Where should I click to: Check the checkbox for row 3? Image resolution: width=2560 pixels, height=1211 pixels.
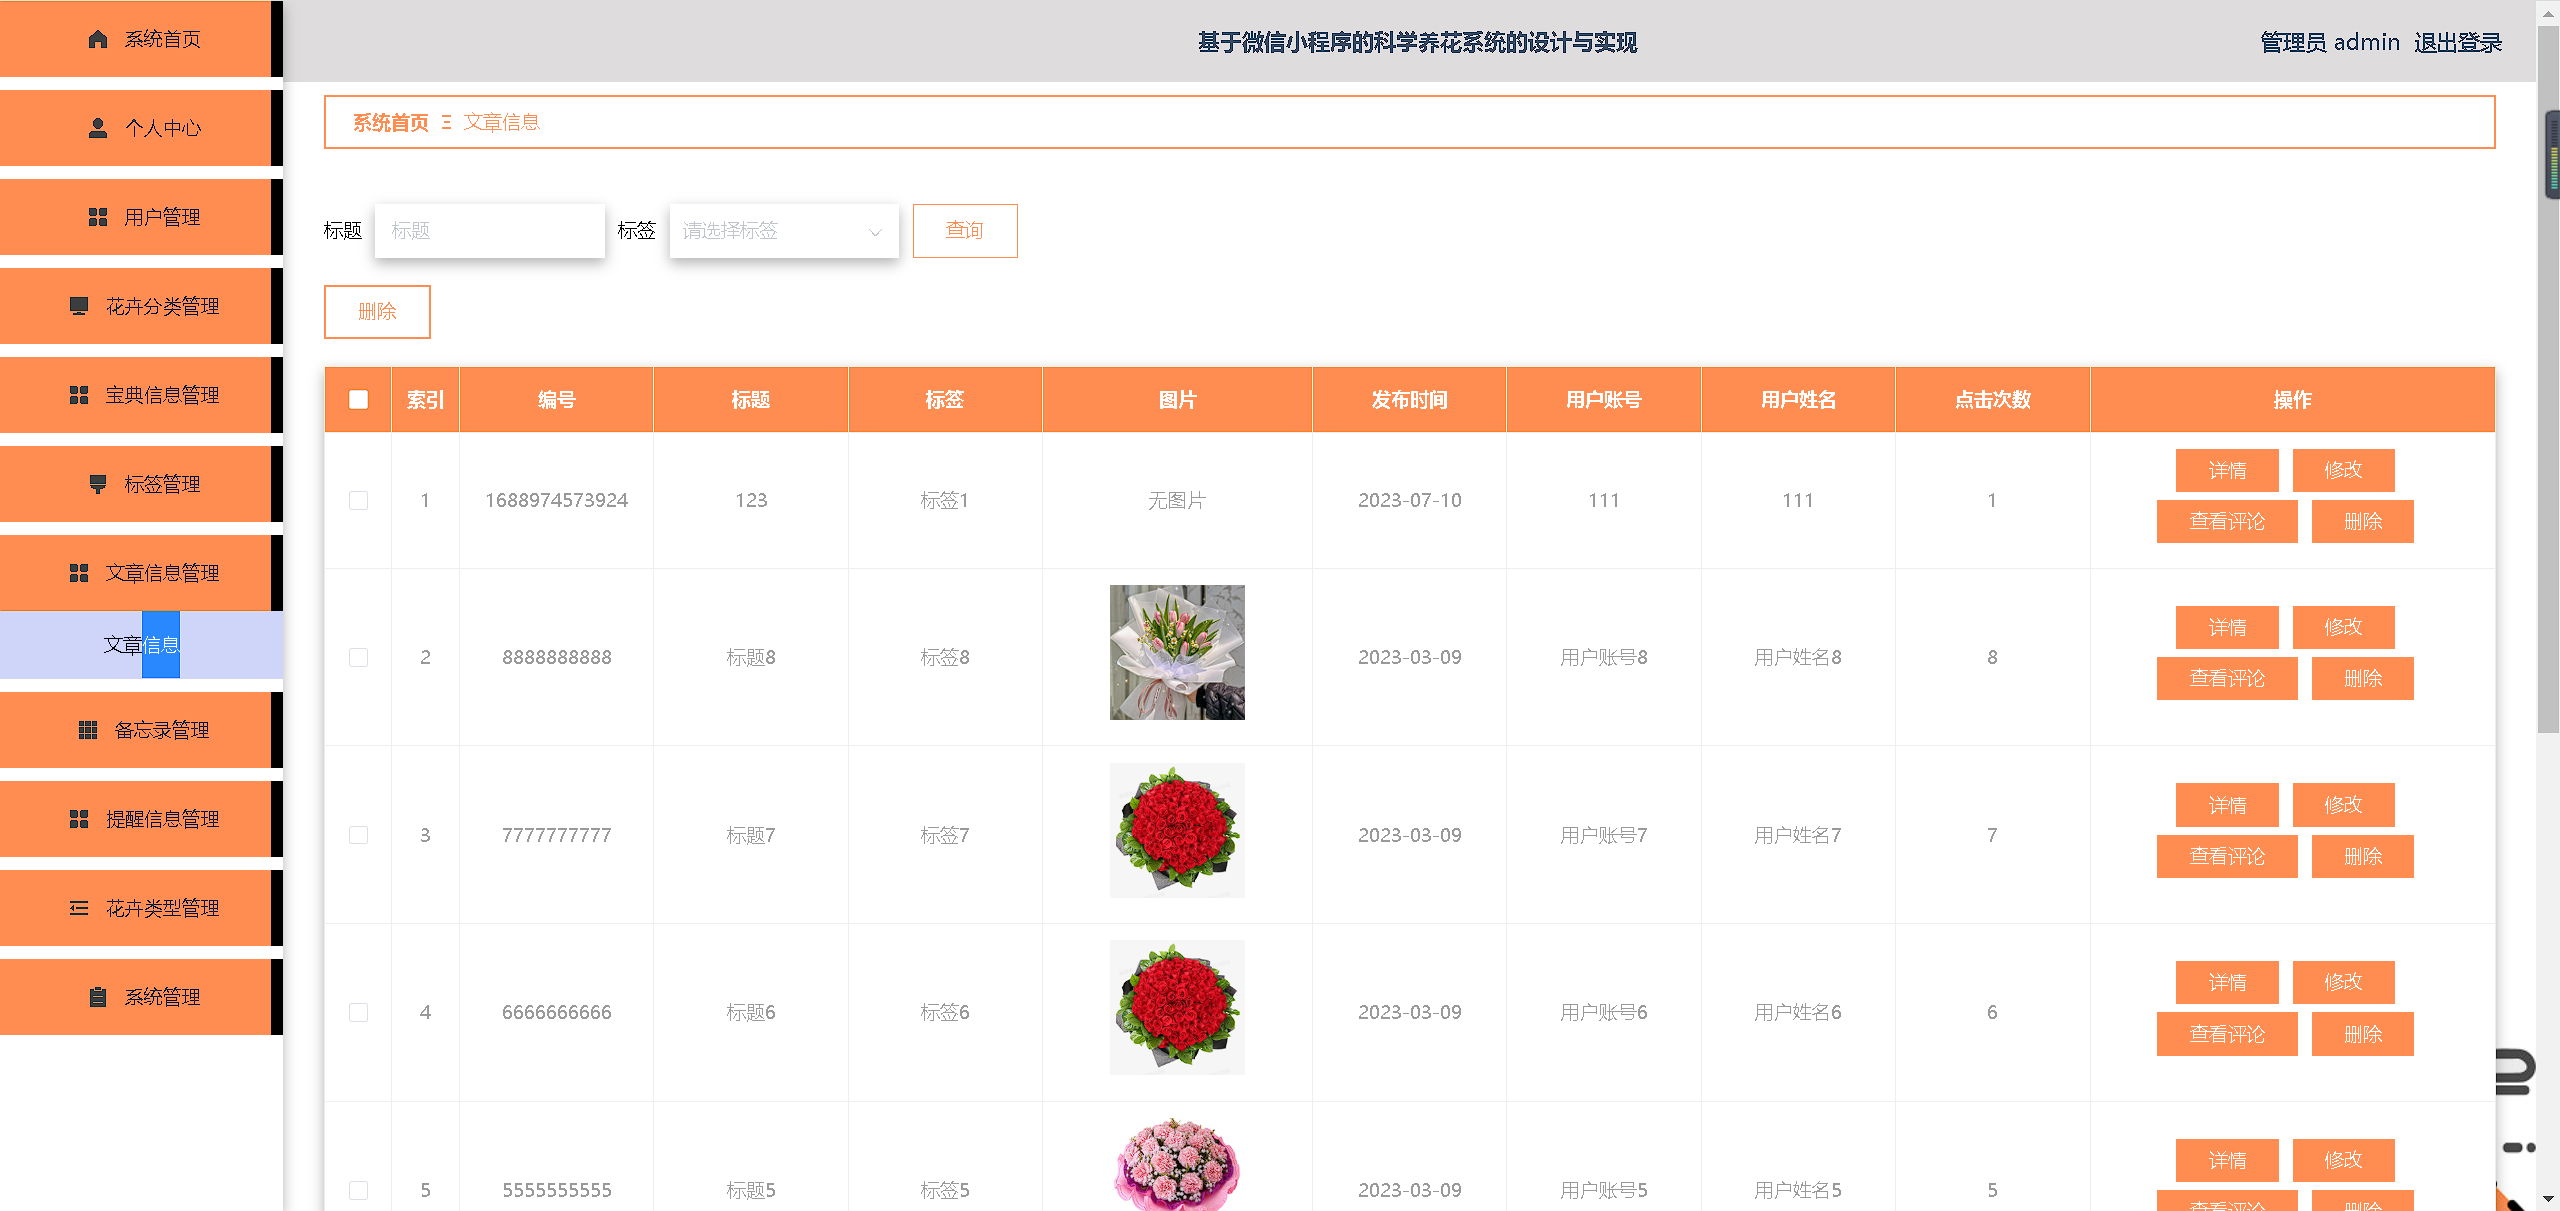pos(358,835)
